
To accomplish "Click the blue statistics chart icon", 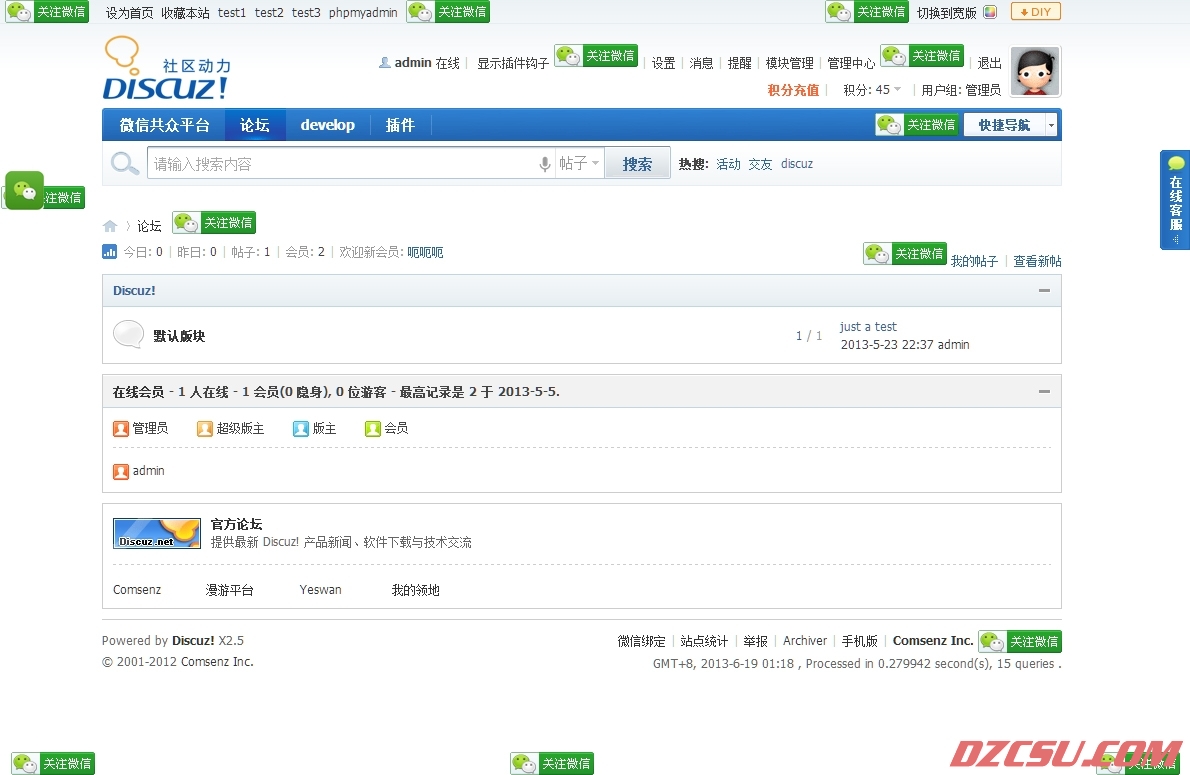I will (x=109, y=251).
